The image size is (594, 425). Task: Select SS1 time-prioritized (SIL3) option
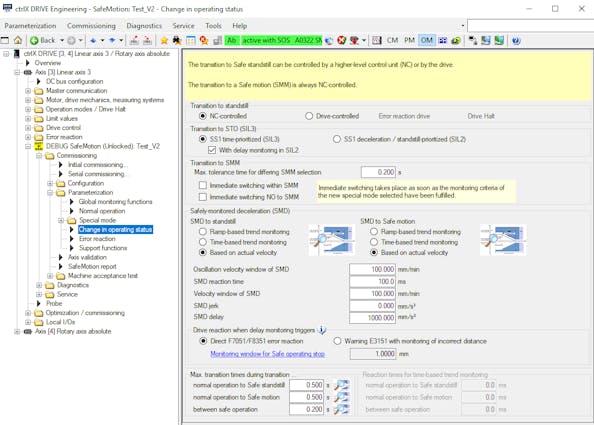[203, 139]
